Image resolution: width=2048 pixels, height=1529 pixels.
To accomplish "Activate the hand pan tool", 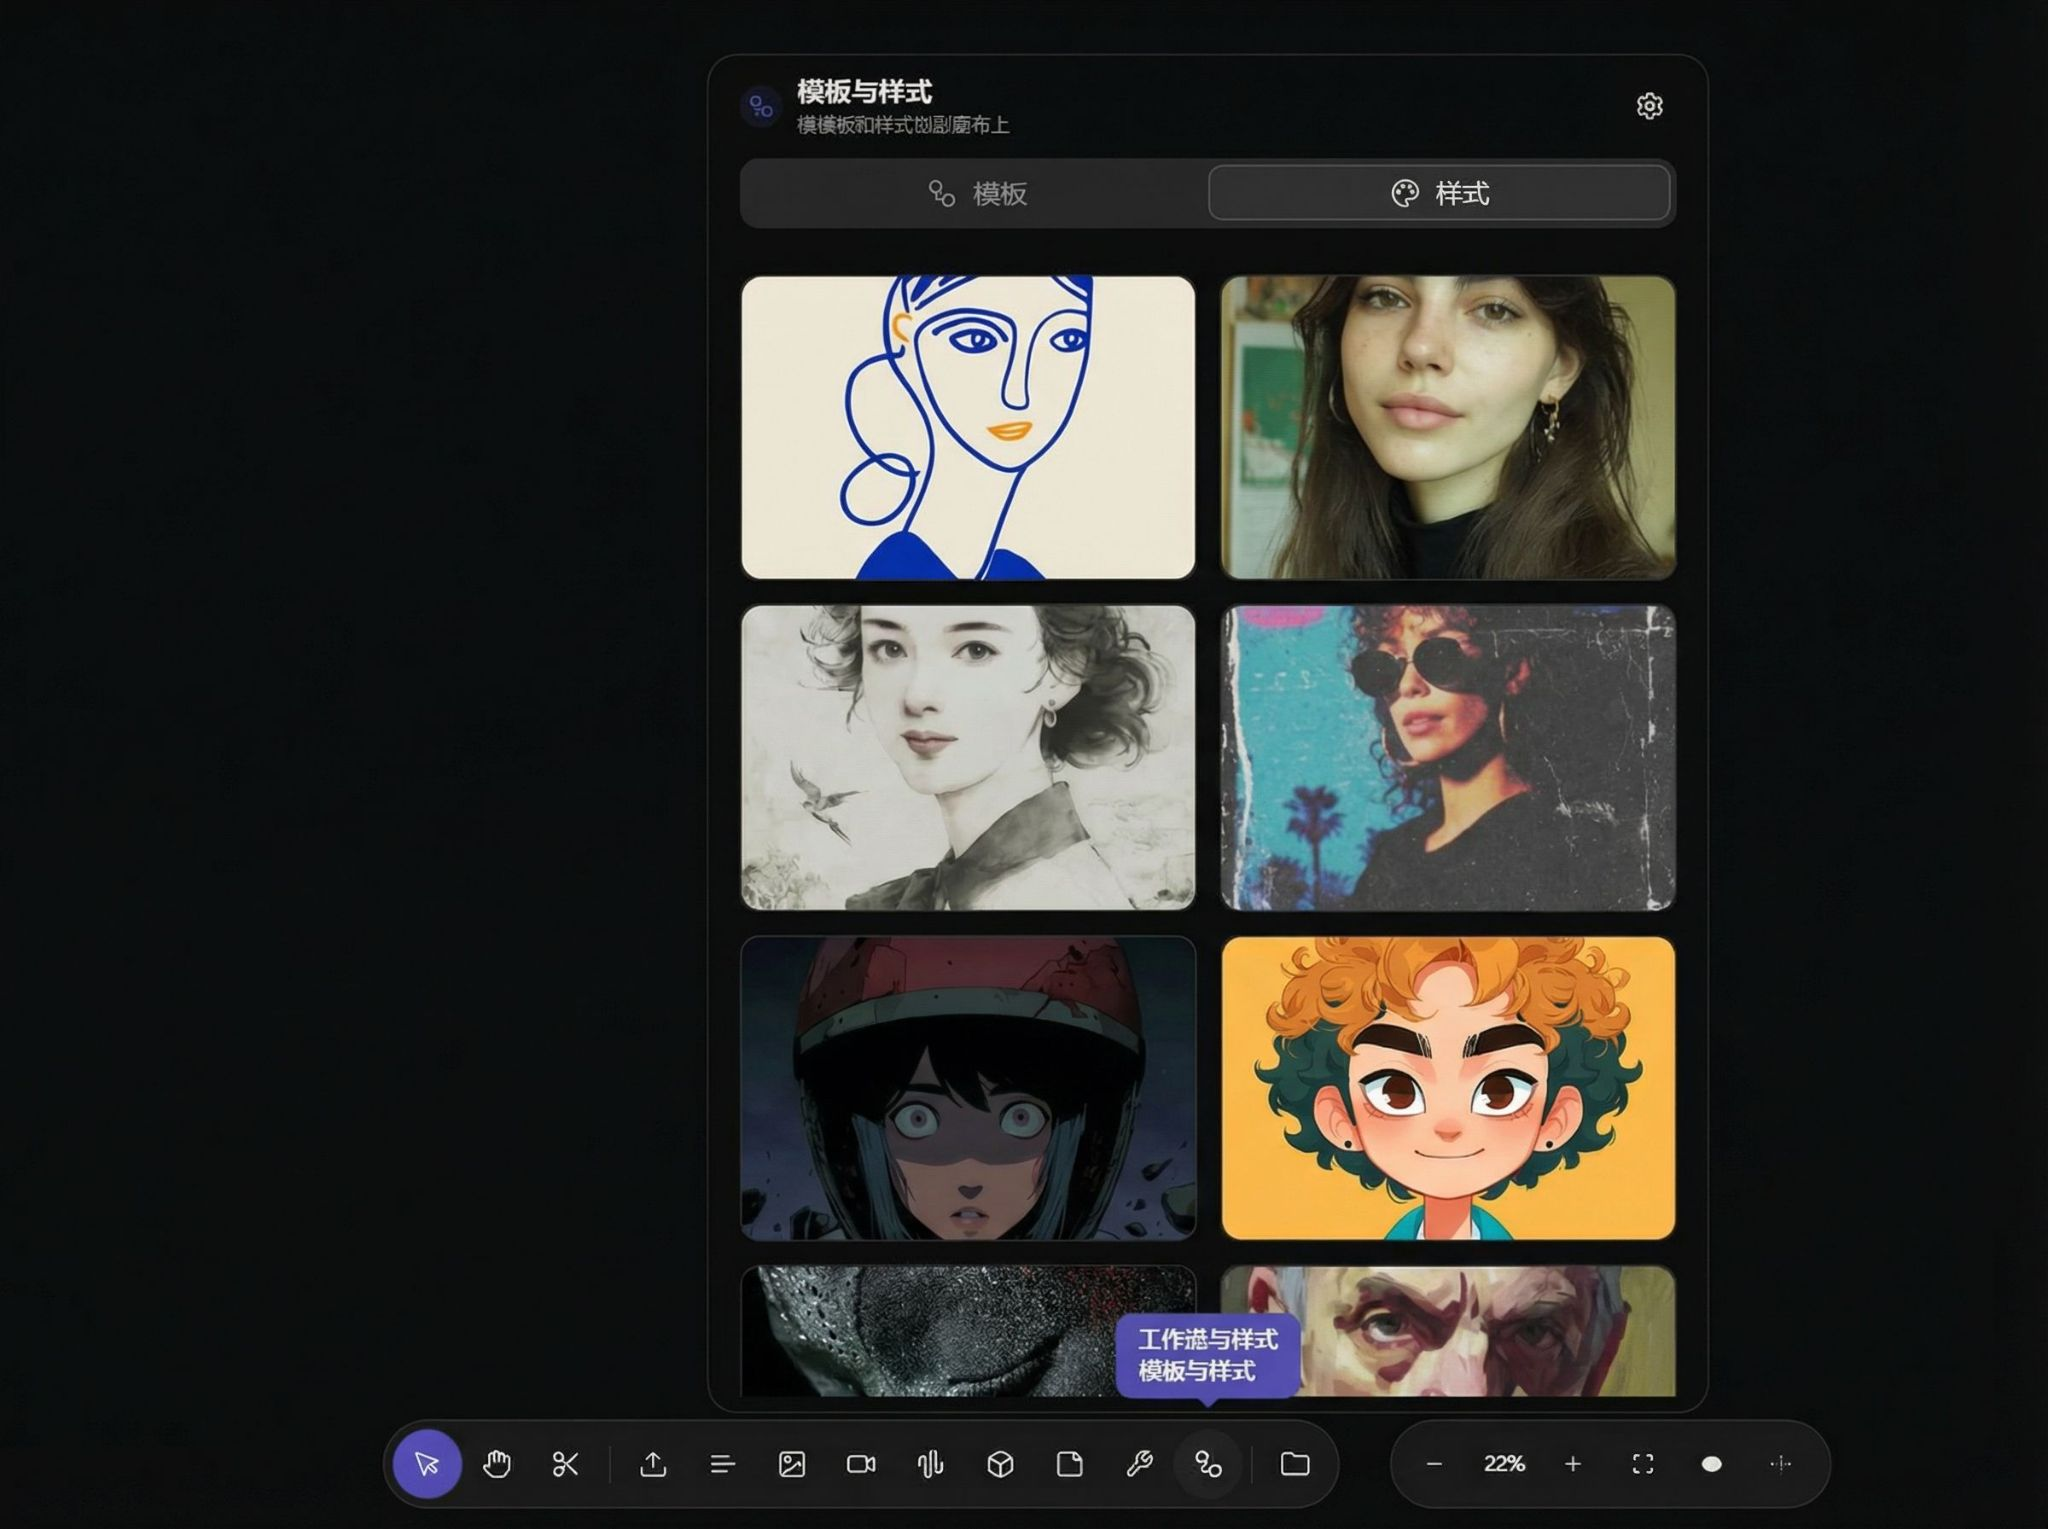I will pos(498,1465).
